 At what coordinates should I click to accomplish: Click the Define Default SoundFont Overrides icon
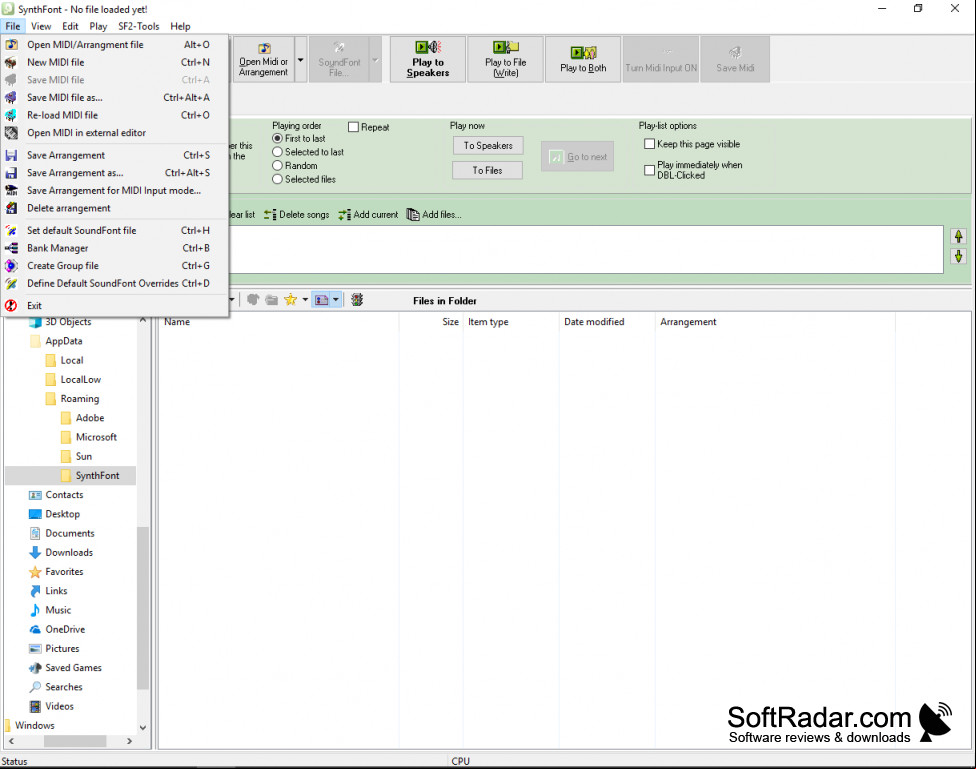(x=11, y=283)
